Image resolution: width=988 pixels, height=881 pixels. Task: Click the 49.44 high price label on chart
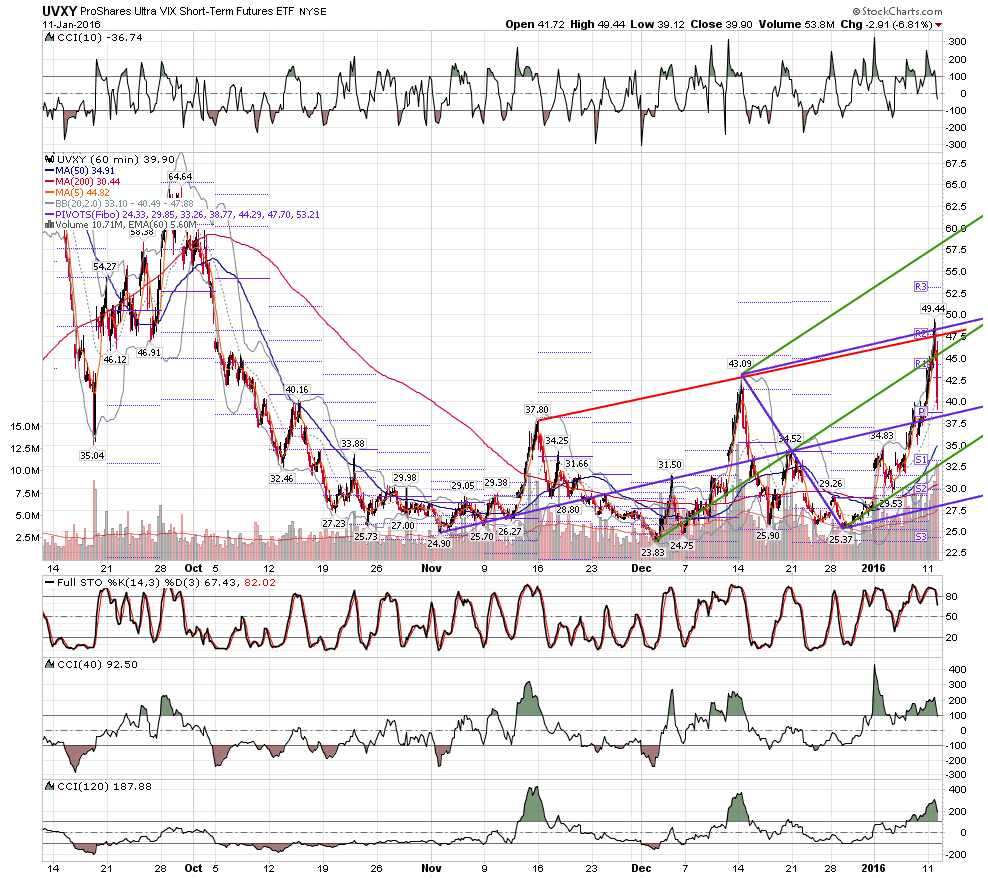[x=933, y=308]
